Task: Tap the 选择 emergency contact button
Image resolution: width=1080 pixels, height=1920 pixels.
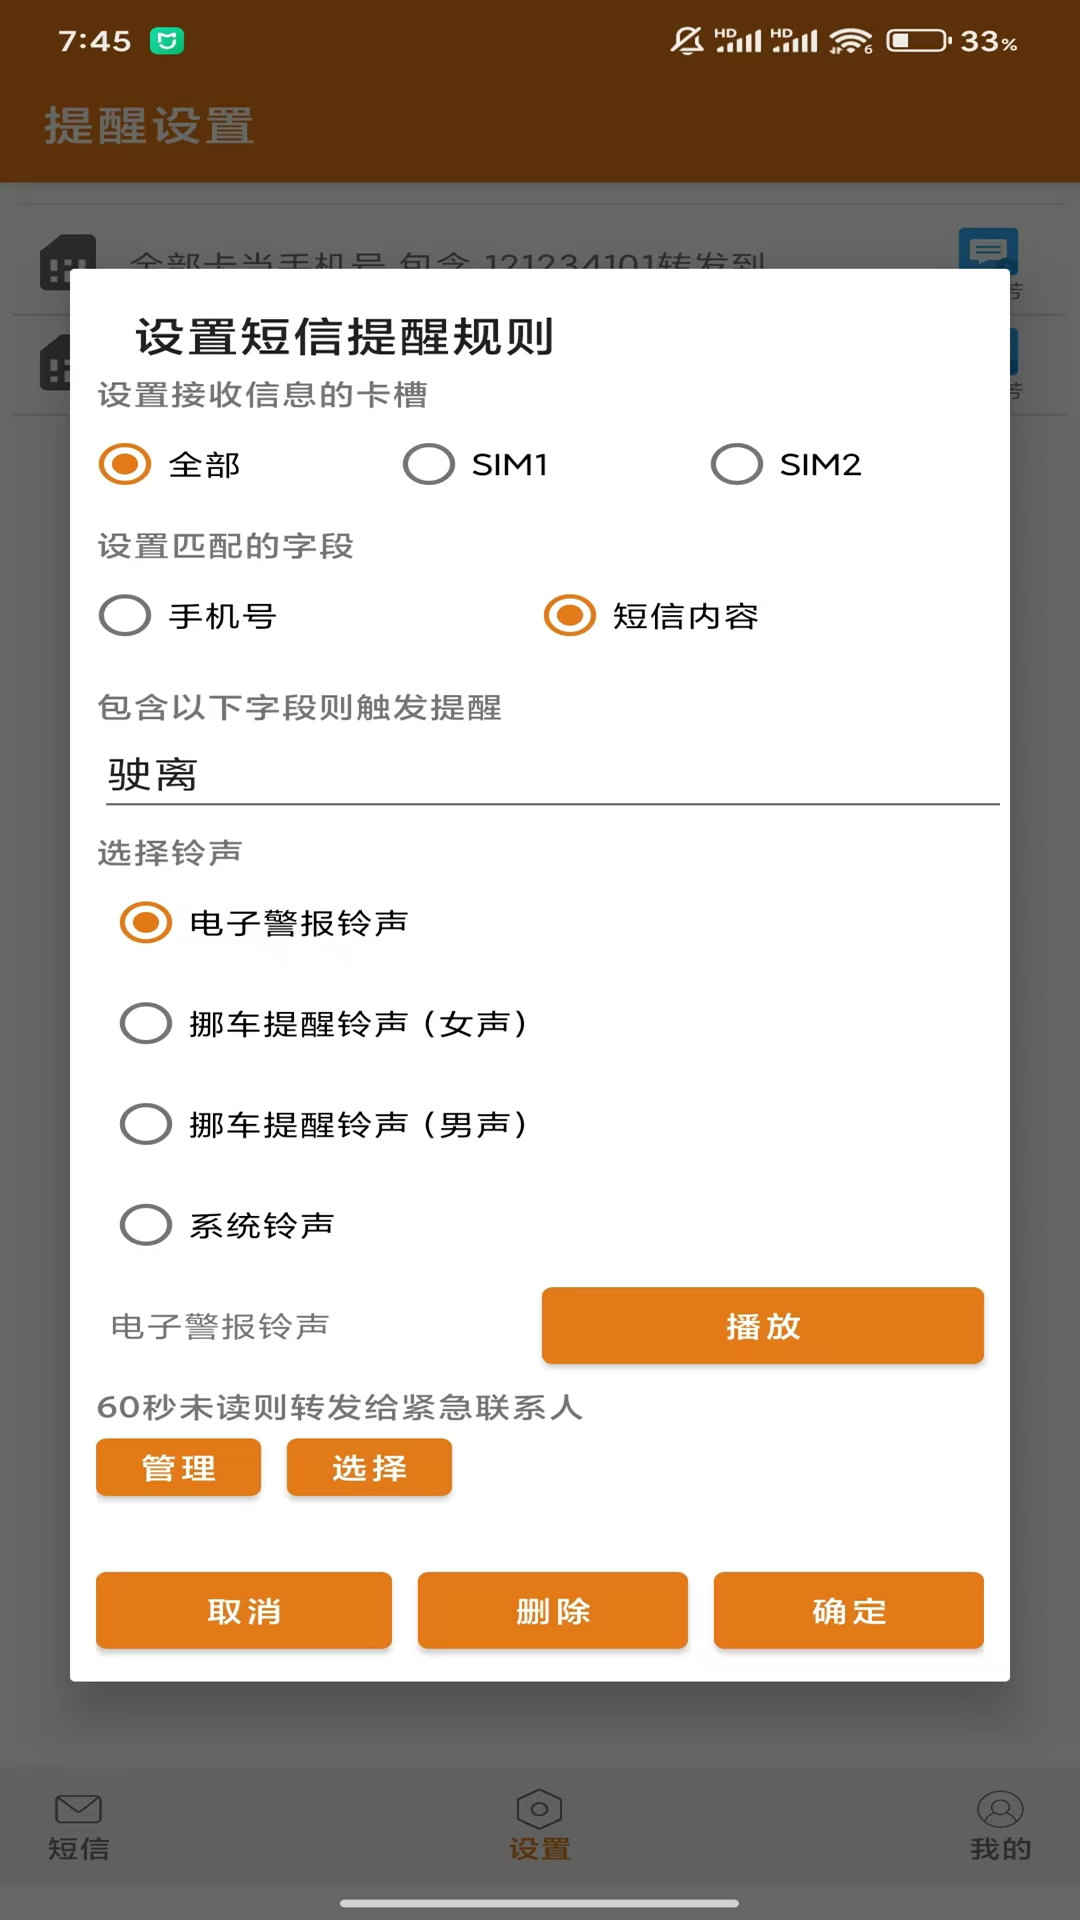Action: tap(369, 1467)
